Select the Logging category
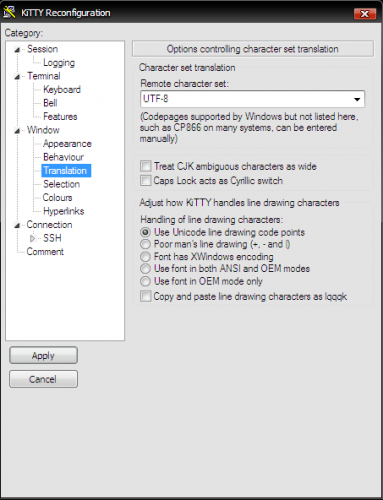The height and width of the screenshot is (500, 383). [59, 63]
